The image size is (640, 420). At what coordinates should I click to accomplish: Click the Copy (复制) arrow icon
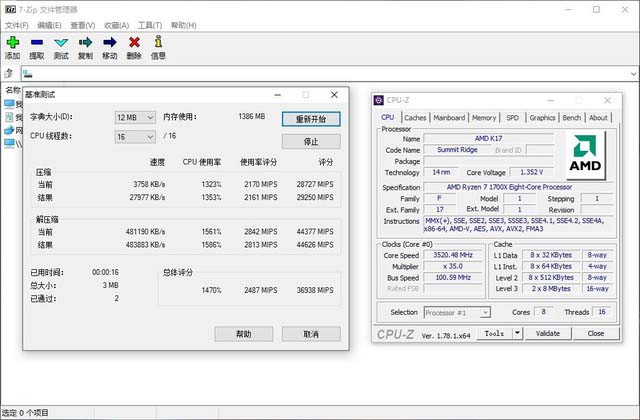(85, 42)
